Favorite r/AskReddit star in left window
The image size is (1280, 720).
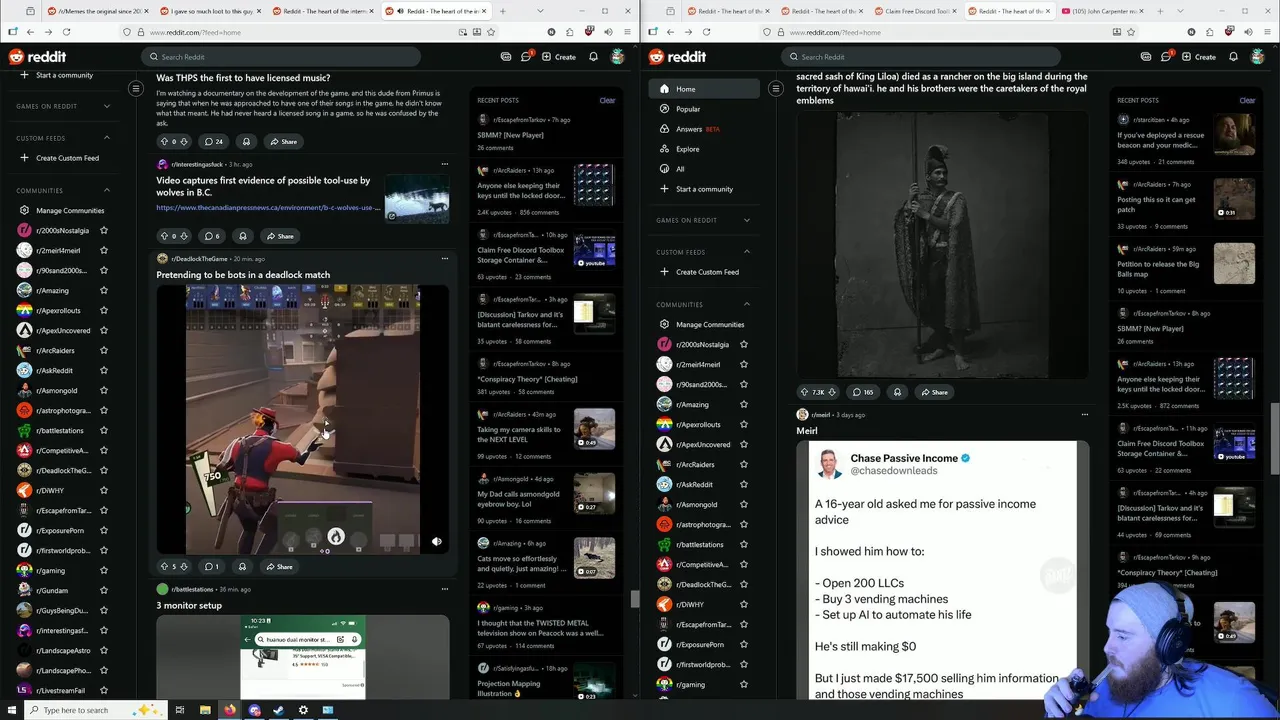[x=103, y=370]
